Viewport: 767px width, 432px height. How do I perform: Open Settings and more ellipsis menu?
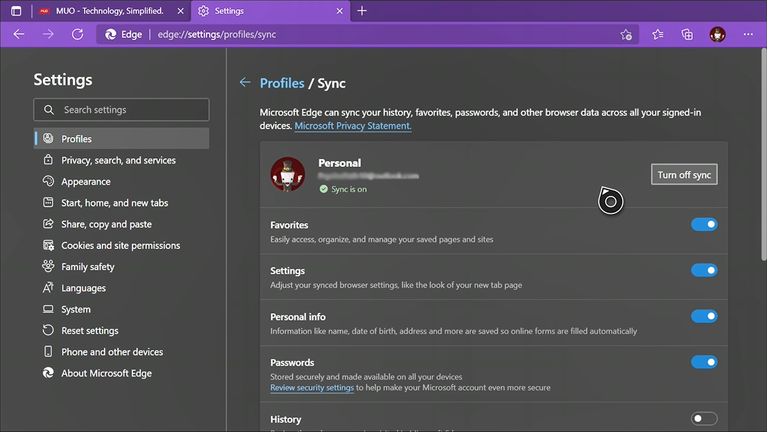point(748,34)
